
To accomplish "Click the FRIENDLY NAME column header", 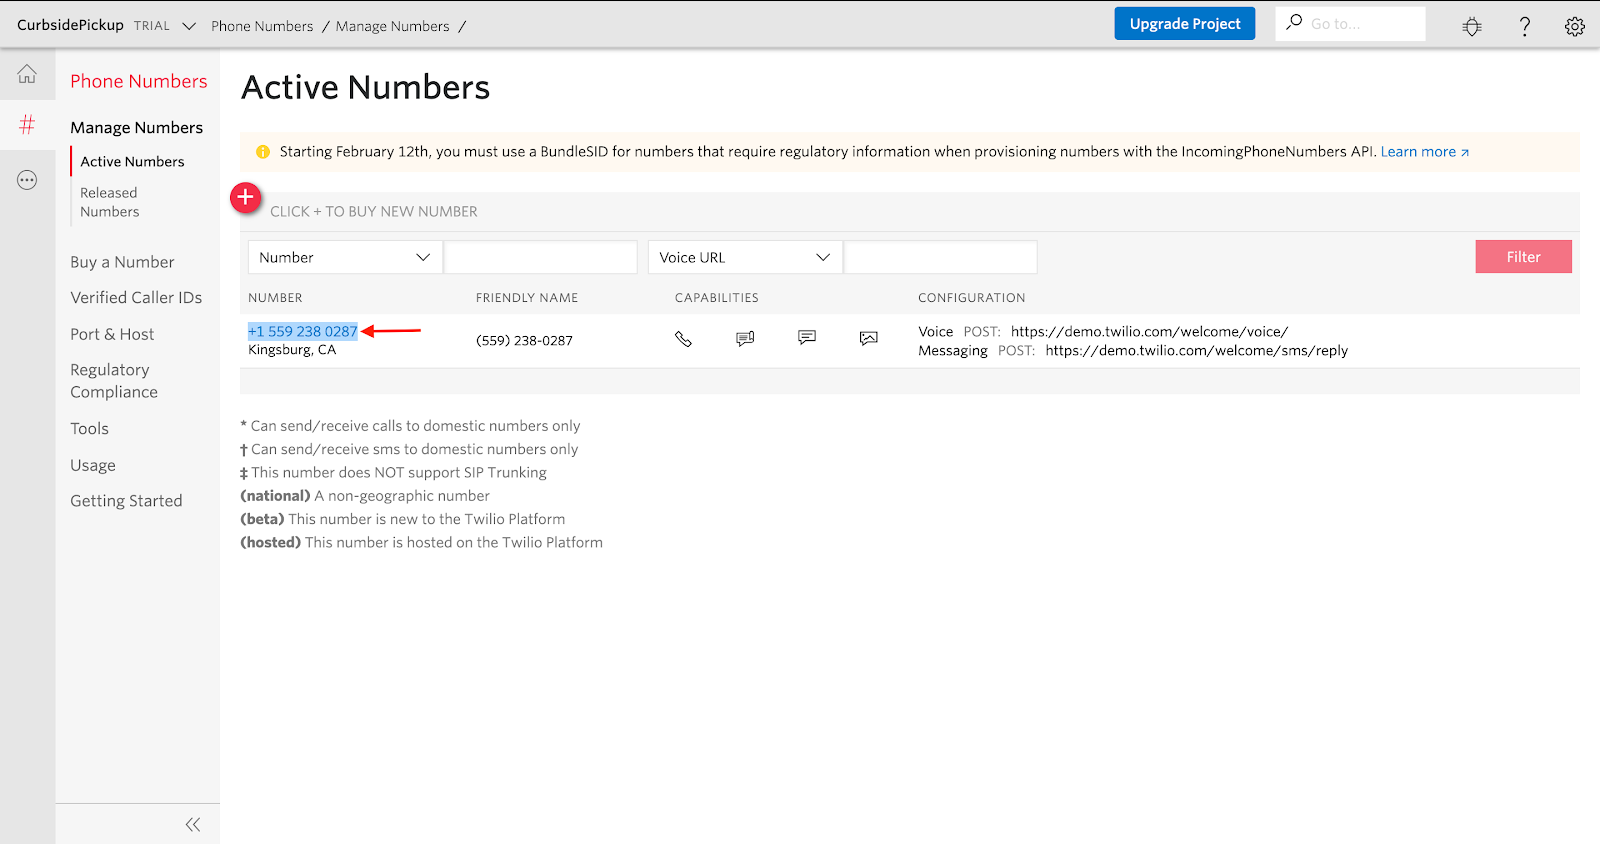I will (x=527, y=298).
